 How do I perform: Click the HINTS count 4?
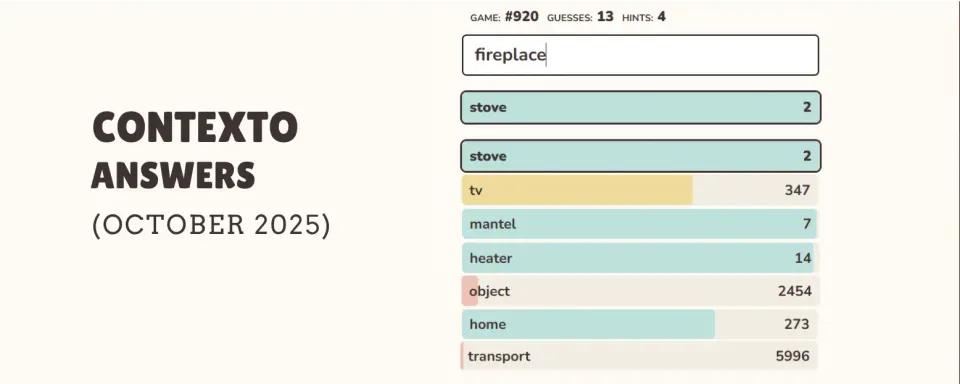pyautogui.click(x=661, y=17)
